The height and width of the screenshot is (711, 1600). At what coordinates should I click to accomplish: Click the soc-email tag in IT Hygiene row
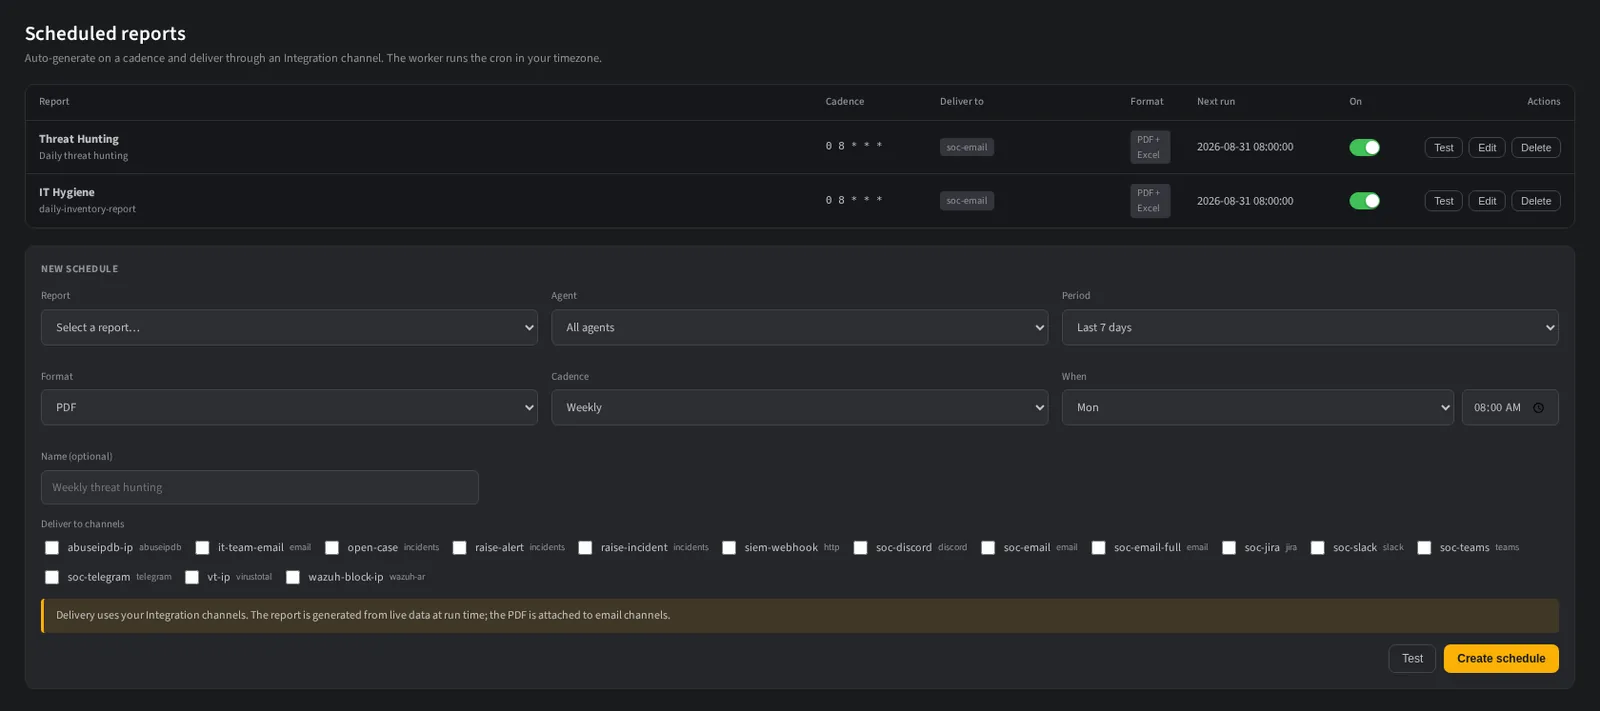(x=967, y=201)
